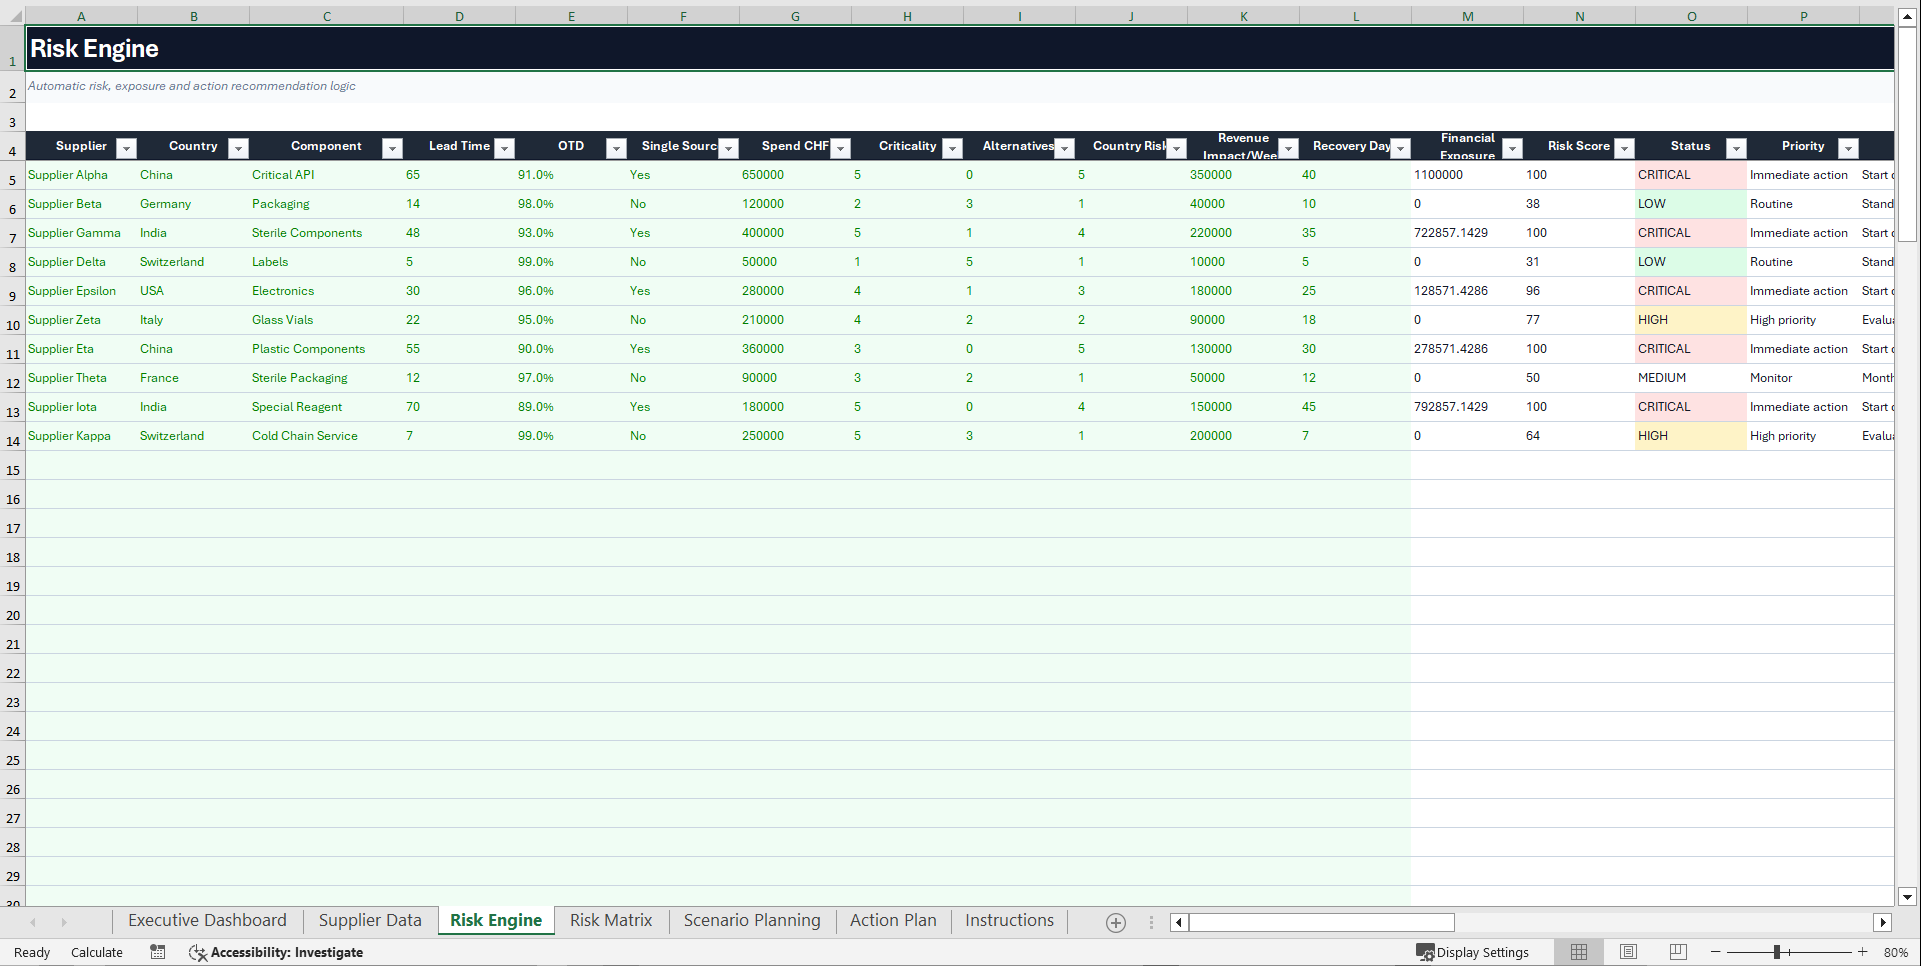
Task: Click the horizontal scrollbar thumb
Action: [1321, 922]
